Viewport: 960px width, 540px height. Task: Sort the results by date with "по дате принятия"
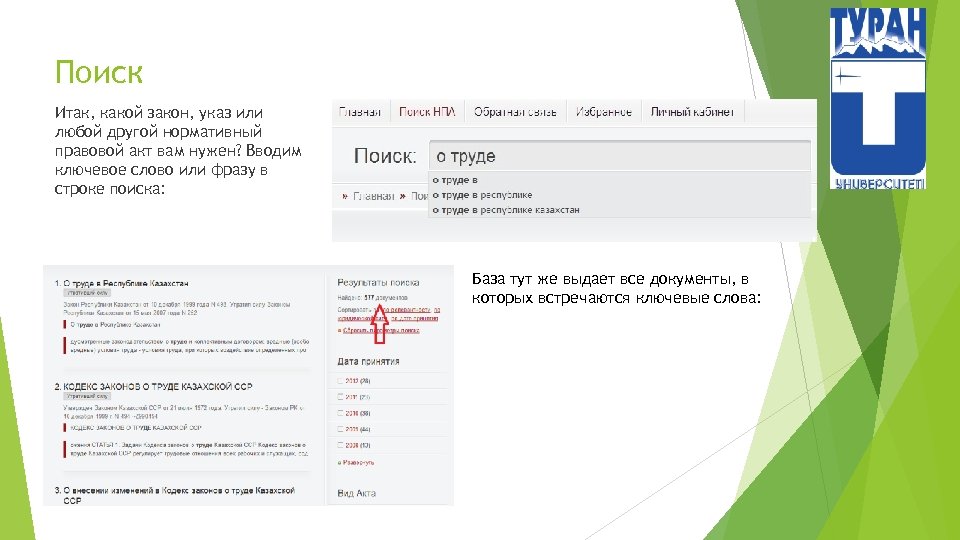[414, 318]
